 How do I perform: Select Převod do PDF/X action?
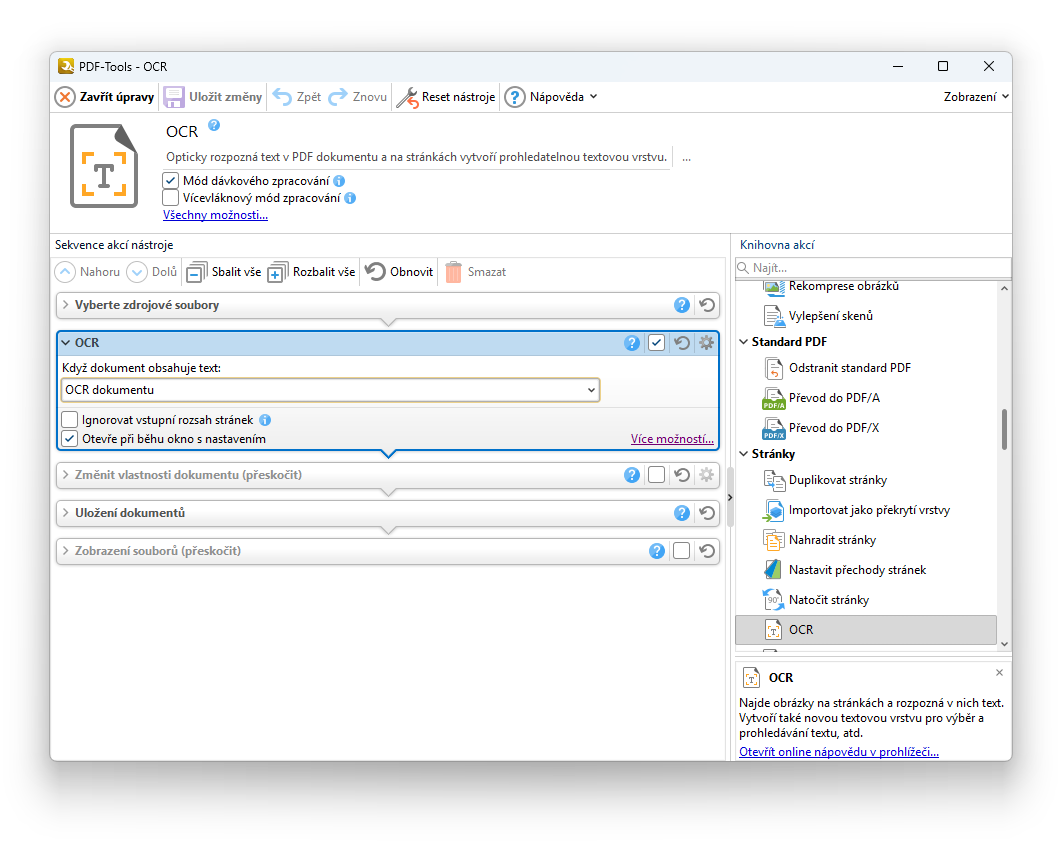click(834, 428)
